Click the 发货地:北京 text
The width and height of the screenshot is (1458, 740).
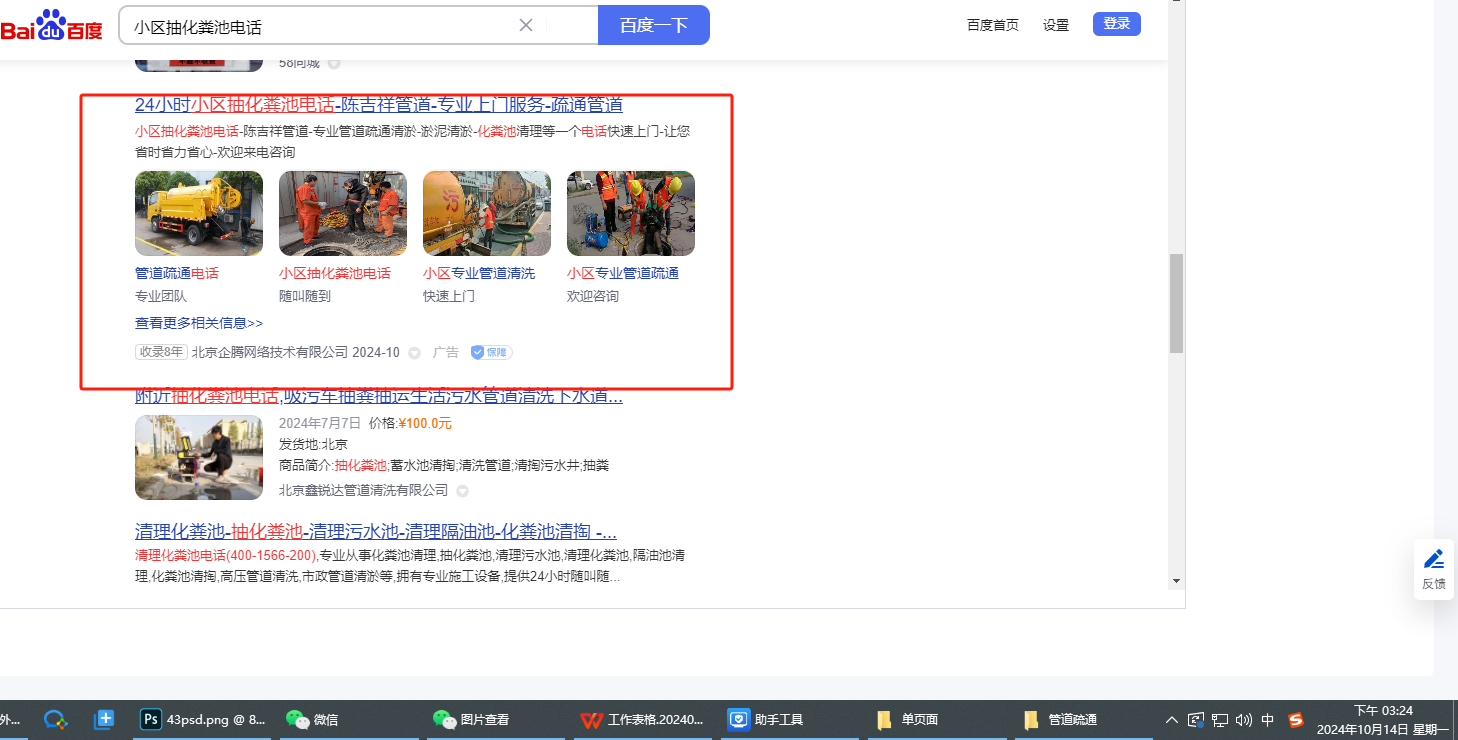(x=313, y=444)
